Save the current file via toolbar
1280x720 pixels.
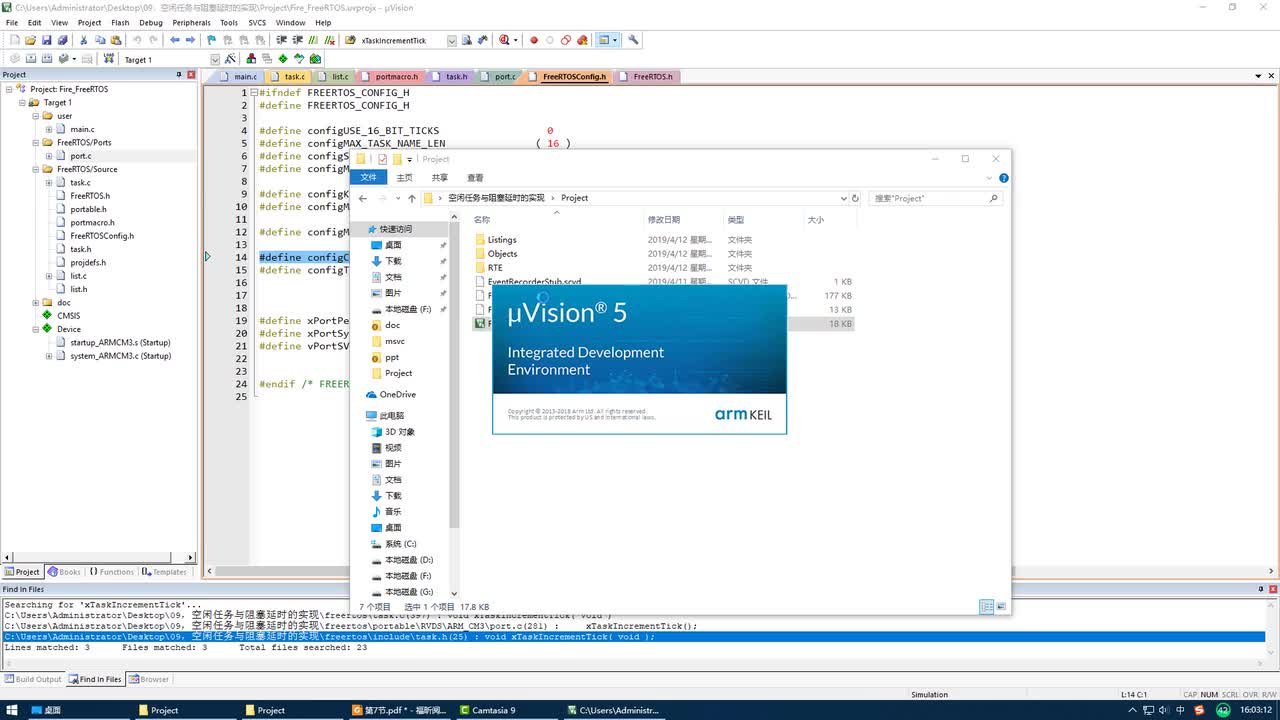[x=46, y=40]
